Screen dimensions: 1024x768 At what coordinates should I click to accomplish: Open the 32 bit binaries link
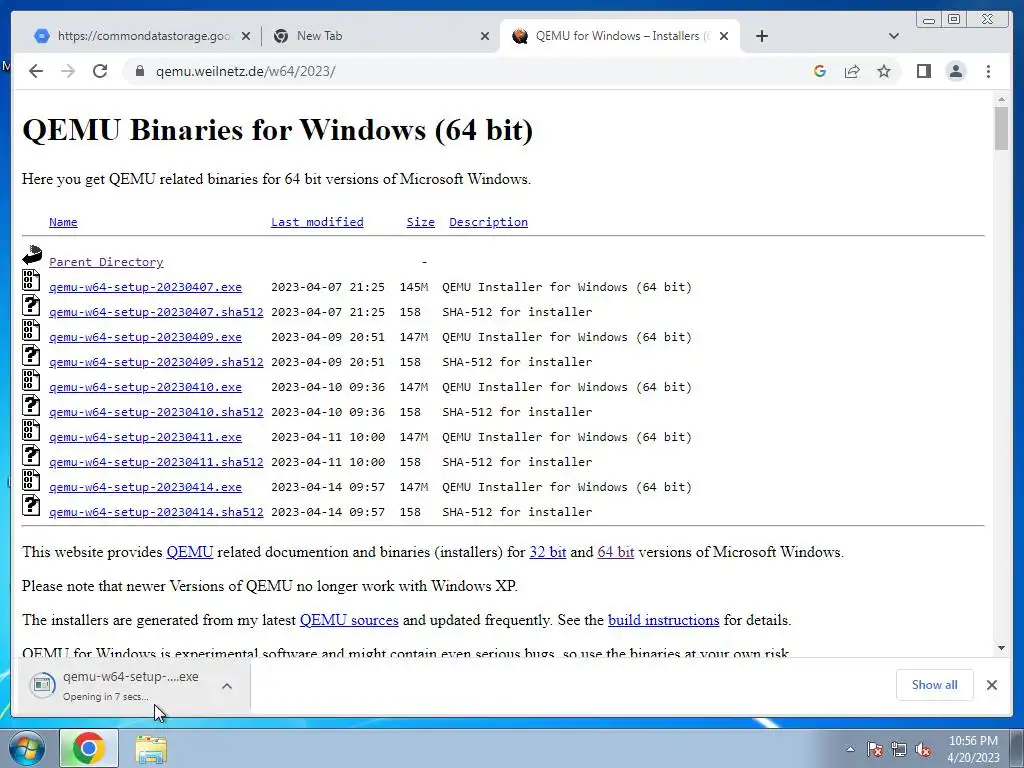coord(547,552)
